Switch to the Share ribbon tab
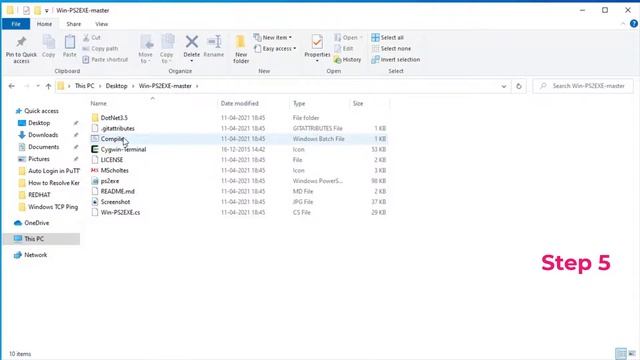 tap(74, 24)
